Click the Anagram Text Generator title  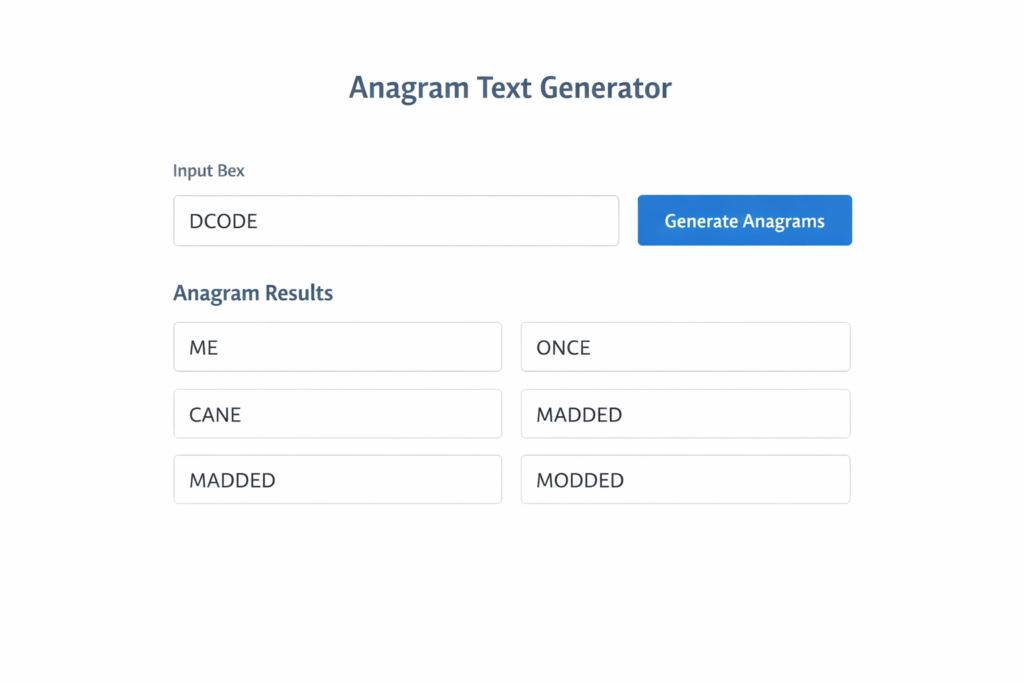[510, 88]
